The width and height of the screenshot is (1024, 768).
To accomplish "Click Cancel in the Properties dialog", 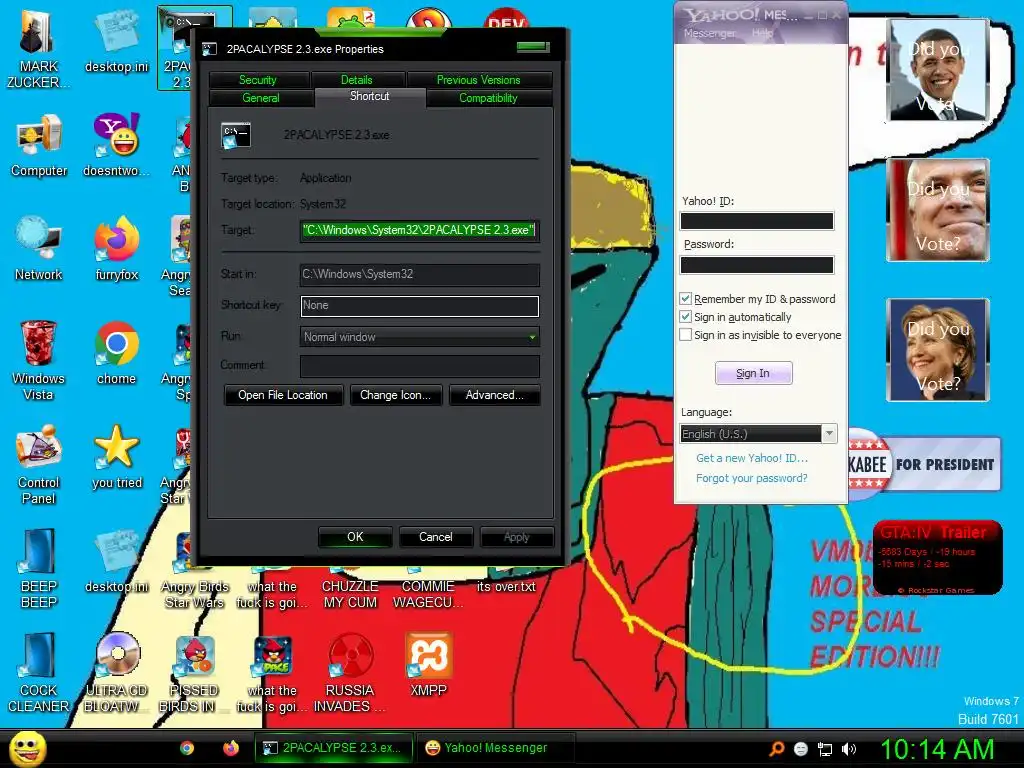I will point(436,537).
